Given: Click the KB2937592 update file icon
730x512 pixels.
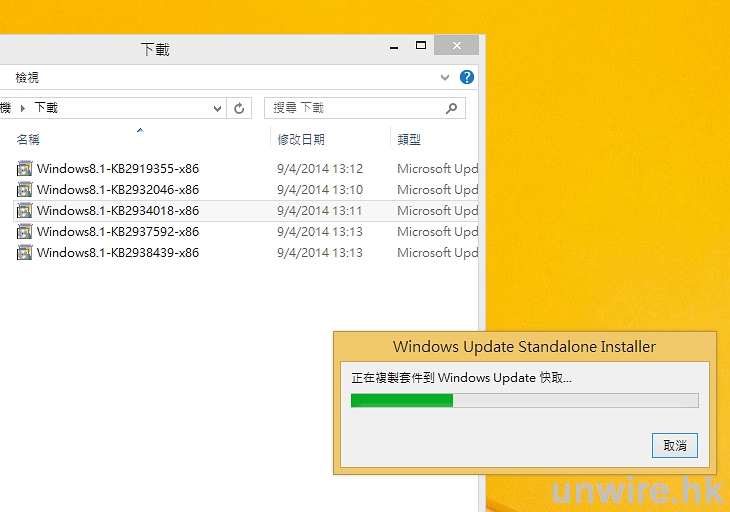Looking at the screenshot, I should point(25,232).
